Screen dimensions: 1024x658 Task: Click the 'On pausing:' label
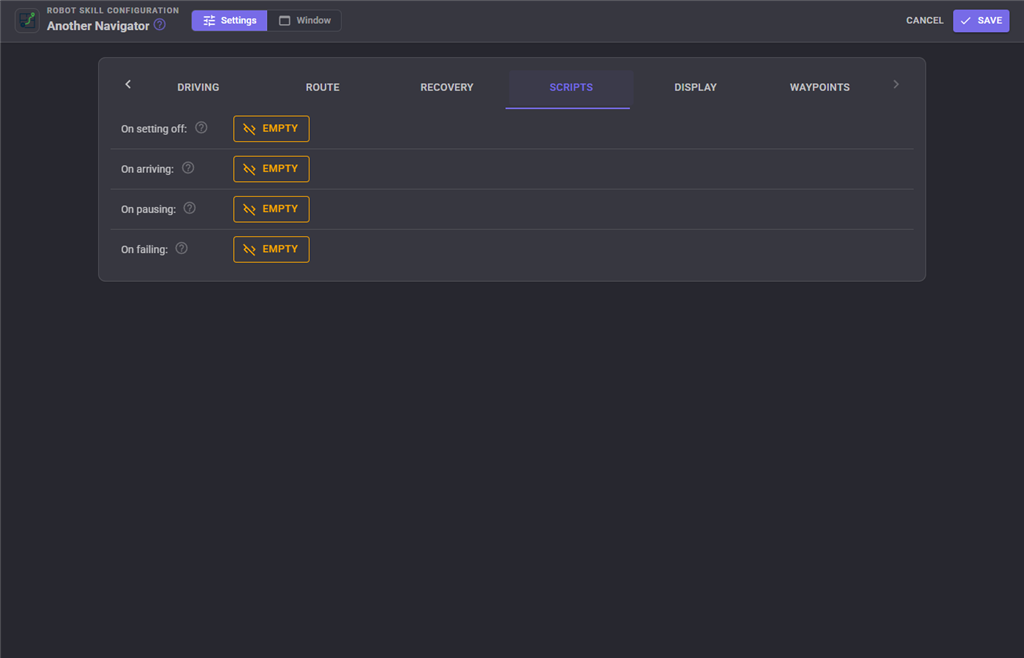pyautogui.click(x=148, y=210)
